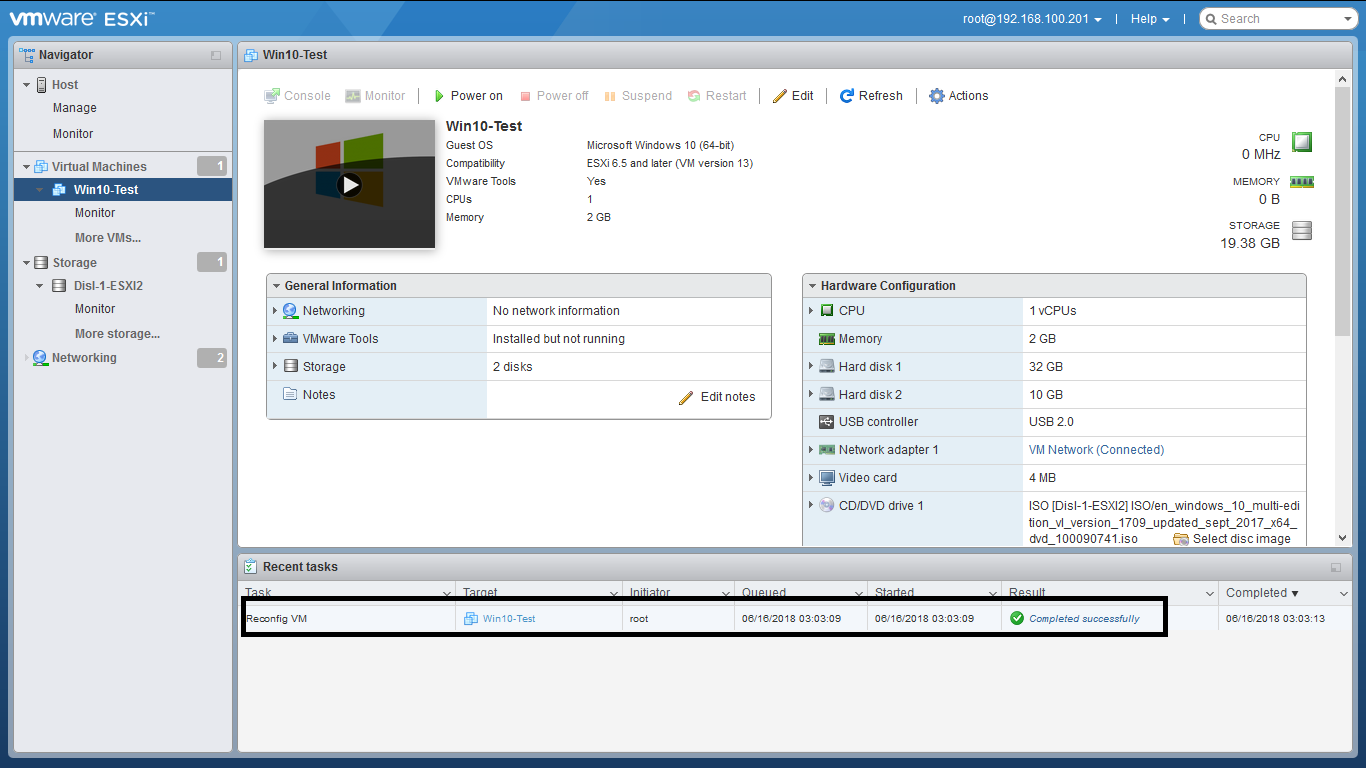This screenshot has width=1366, height=768.
Task: Click the Power on play icon
Action: point(439,96)
